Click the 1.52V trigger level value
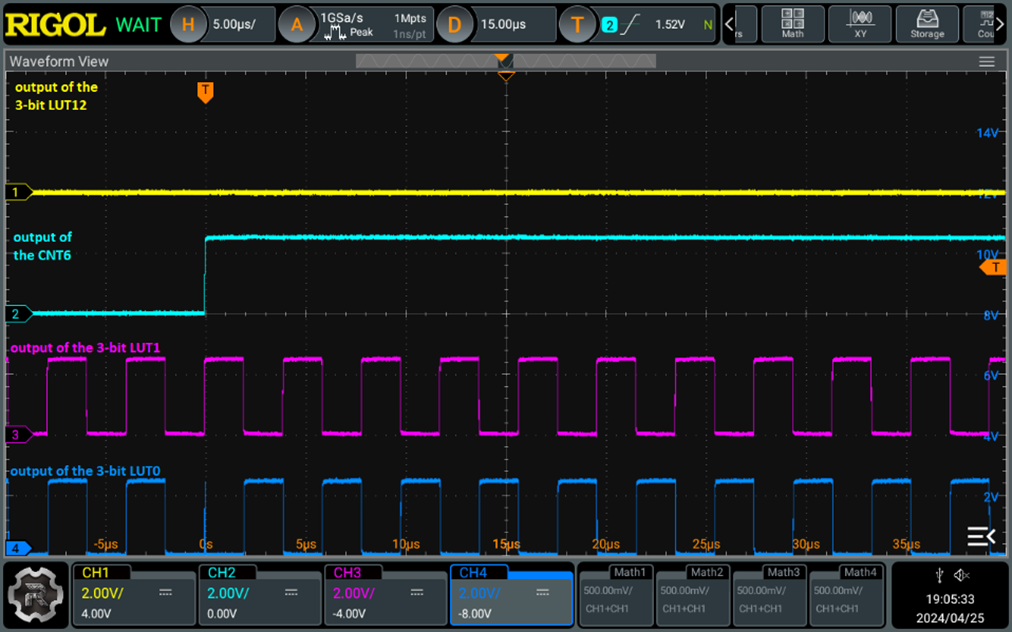This screenshot has width=1012, height=632. pyautogui.click(x=670, y=25)
